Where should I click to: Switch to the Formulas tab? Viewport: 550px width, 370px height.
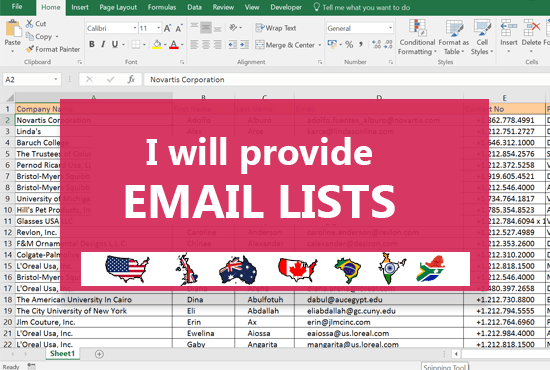(162, 7)
